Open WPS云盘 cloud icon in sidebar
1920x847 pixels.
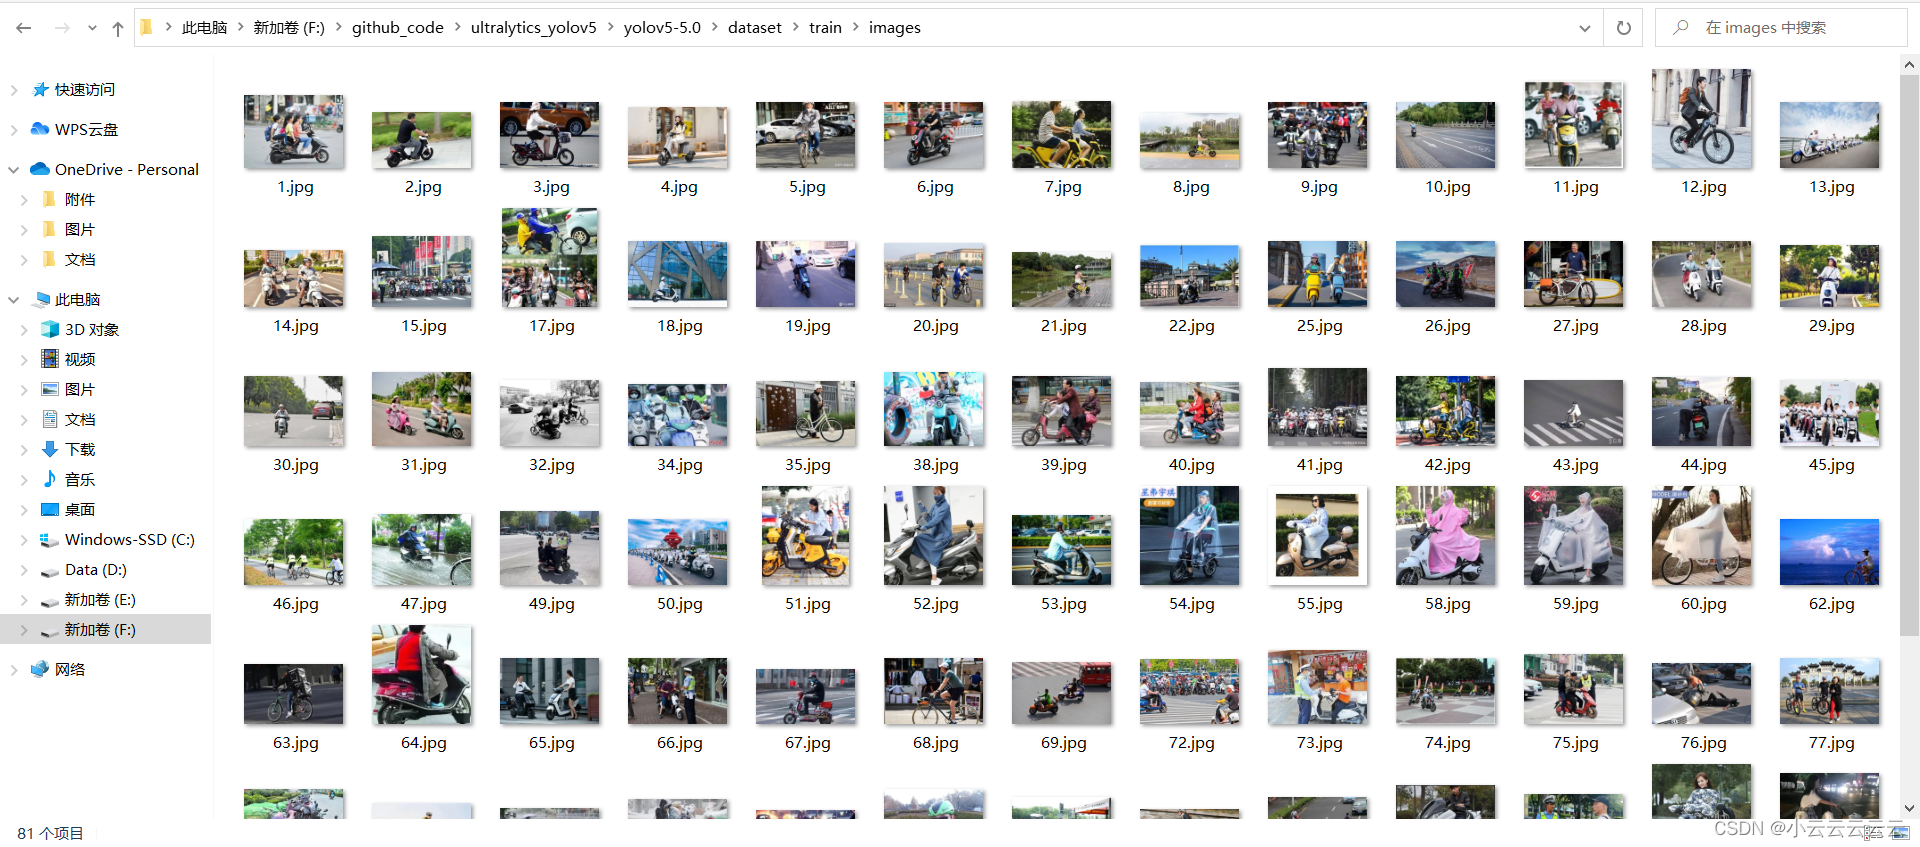pyautogui.click(x=40, y=129)
